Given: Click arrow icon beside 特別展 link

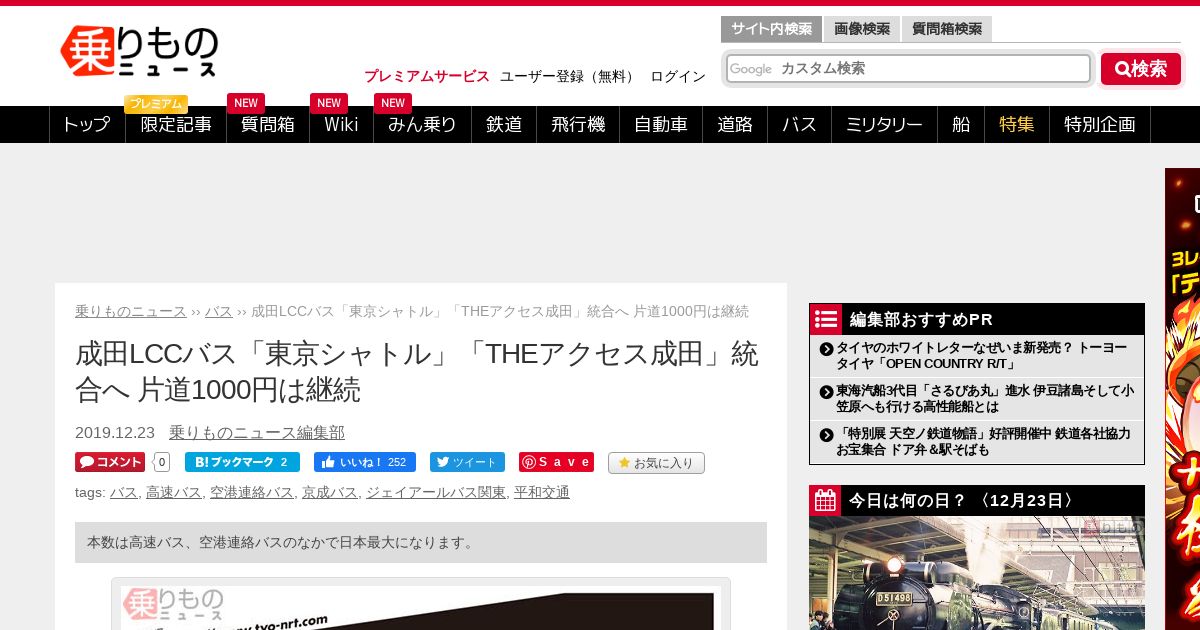Looking at the screenshot, I should (x=826, y=435).
